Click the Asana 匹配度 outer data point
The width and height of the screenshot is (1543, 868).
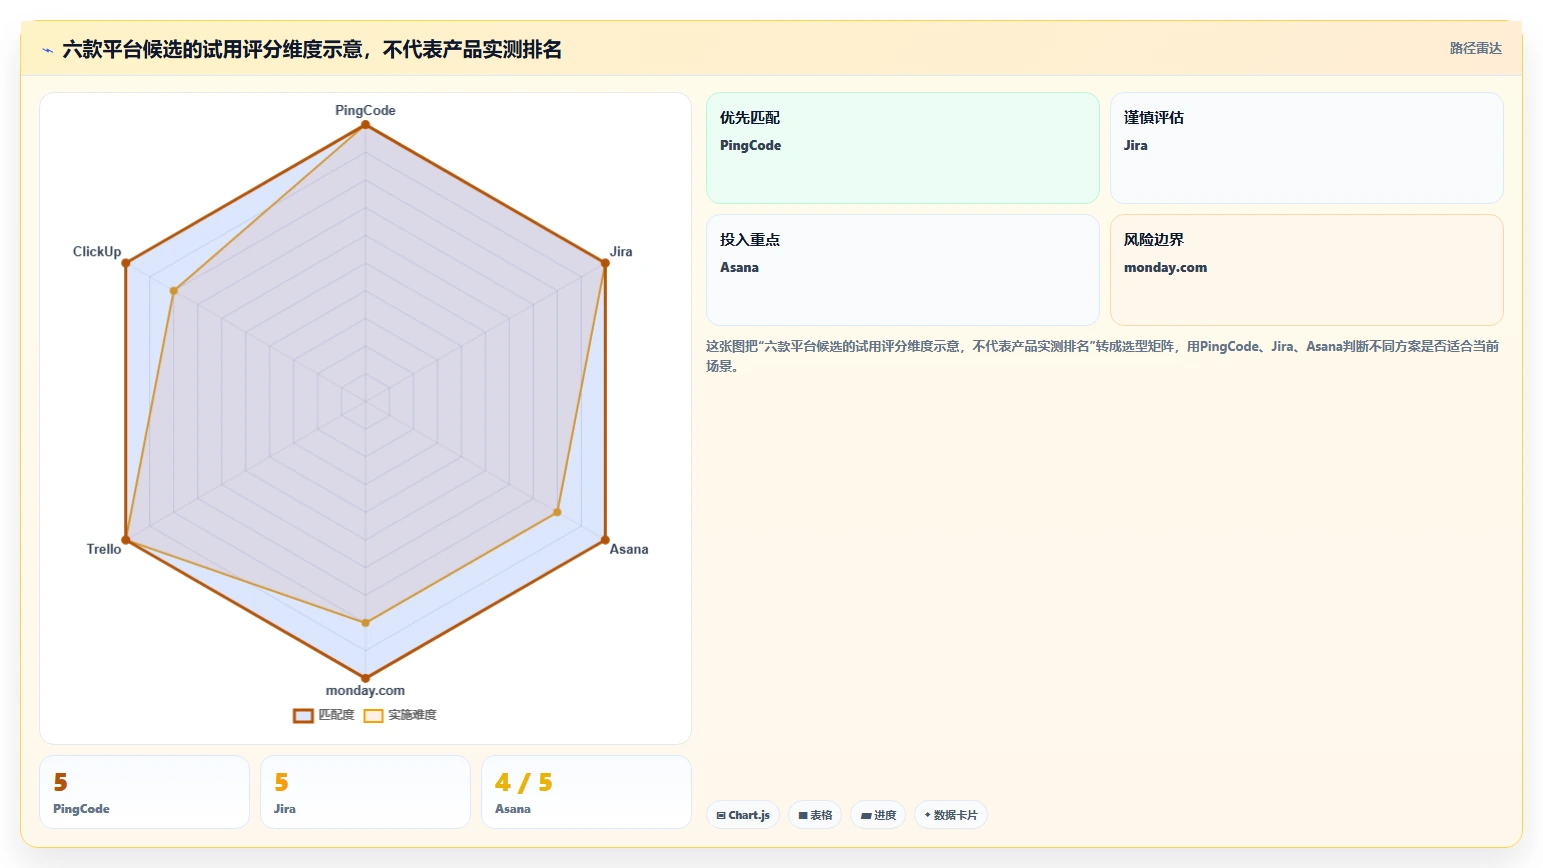point(605,540)
